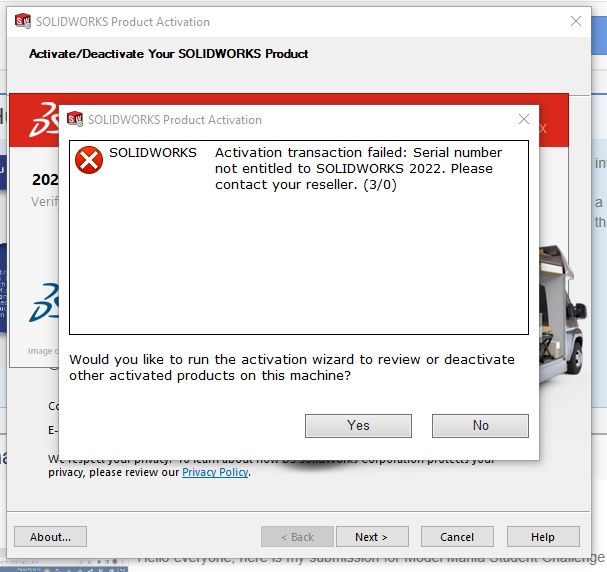Click the camper van image in background

coord(563,313)
